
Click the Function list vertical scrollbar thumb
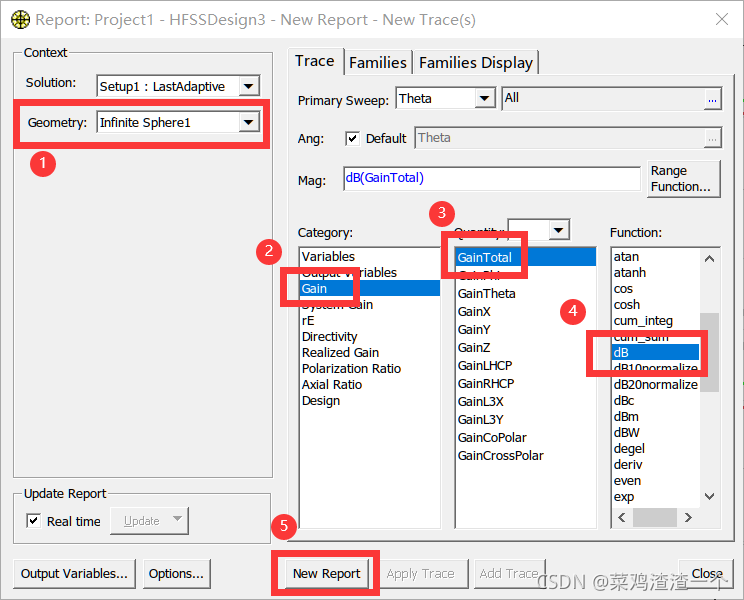(x=709, y=352)
